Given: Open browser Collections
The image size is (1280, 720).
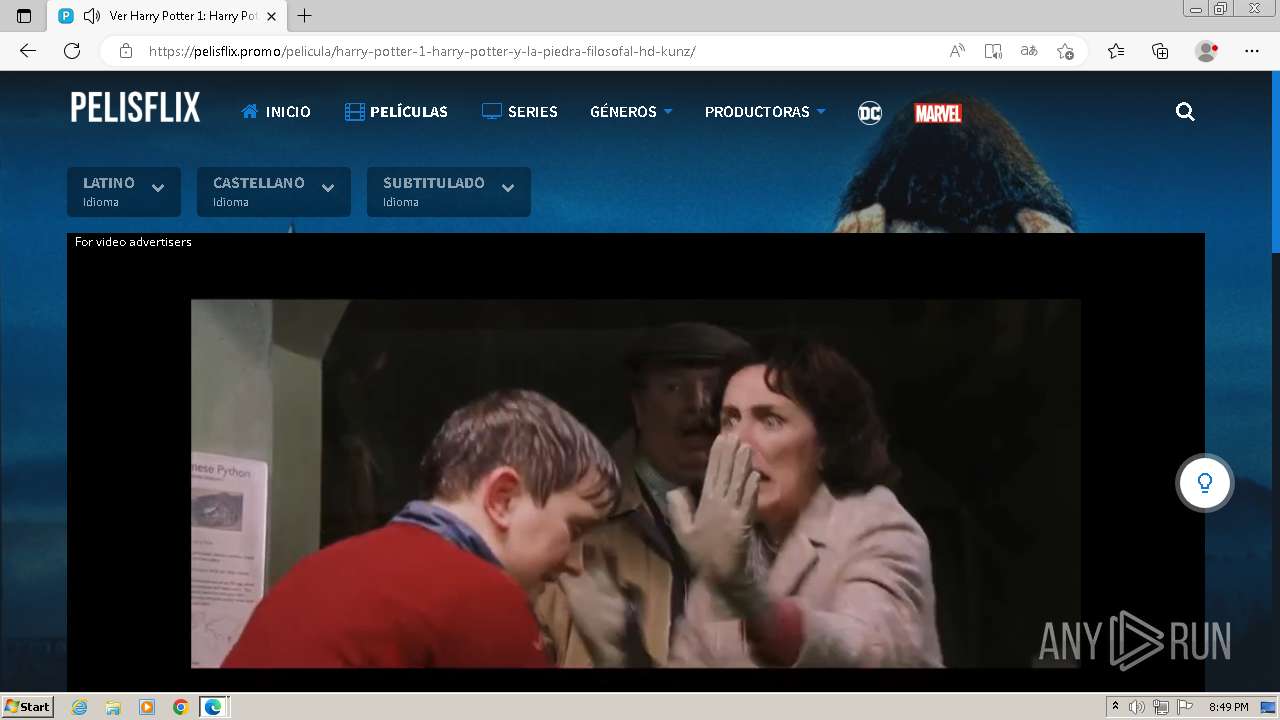Looking at the screenshot, I should click(1160, 51).
